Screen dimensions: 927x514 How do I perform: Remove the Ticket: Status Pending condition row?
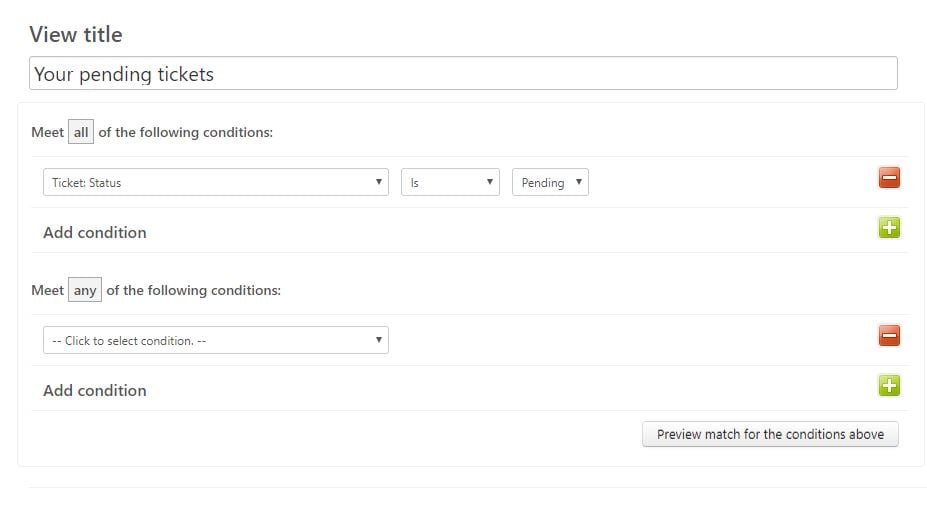pyautogui.click(x=889, y=177)
